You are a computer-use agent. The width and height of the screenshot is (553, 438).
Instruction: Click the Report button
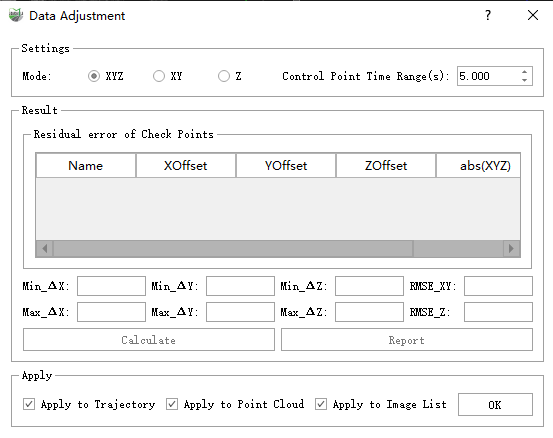[x=407, y=340]
